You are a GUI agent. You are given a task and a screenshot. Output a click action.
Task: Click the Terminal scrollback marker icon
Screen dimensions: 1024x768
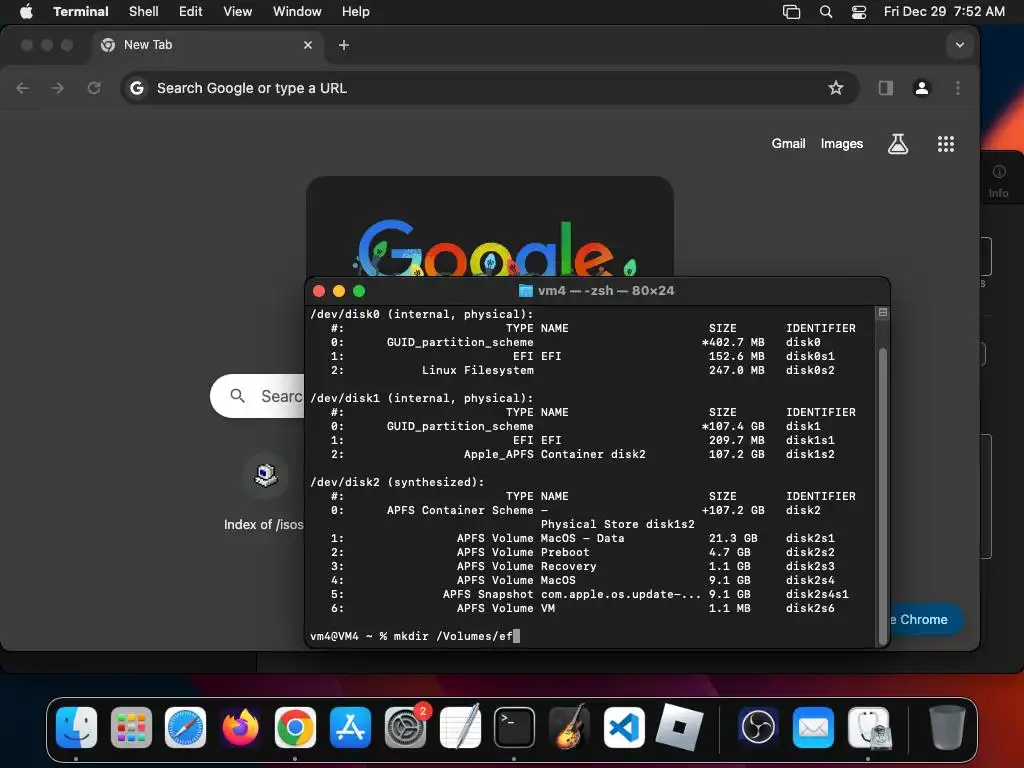pos(882,313)
